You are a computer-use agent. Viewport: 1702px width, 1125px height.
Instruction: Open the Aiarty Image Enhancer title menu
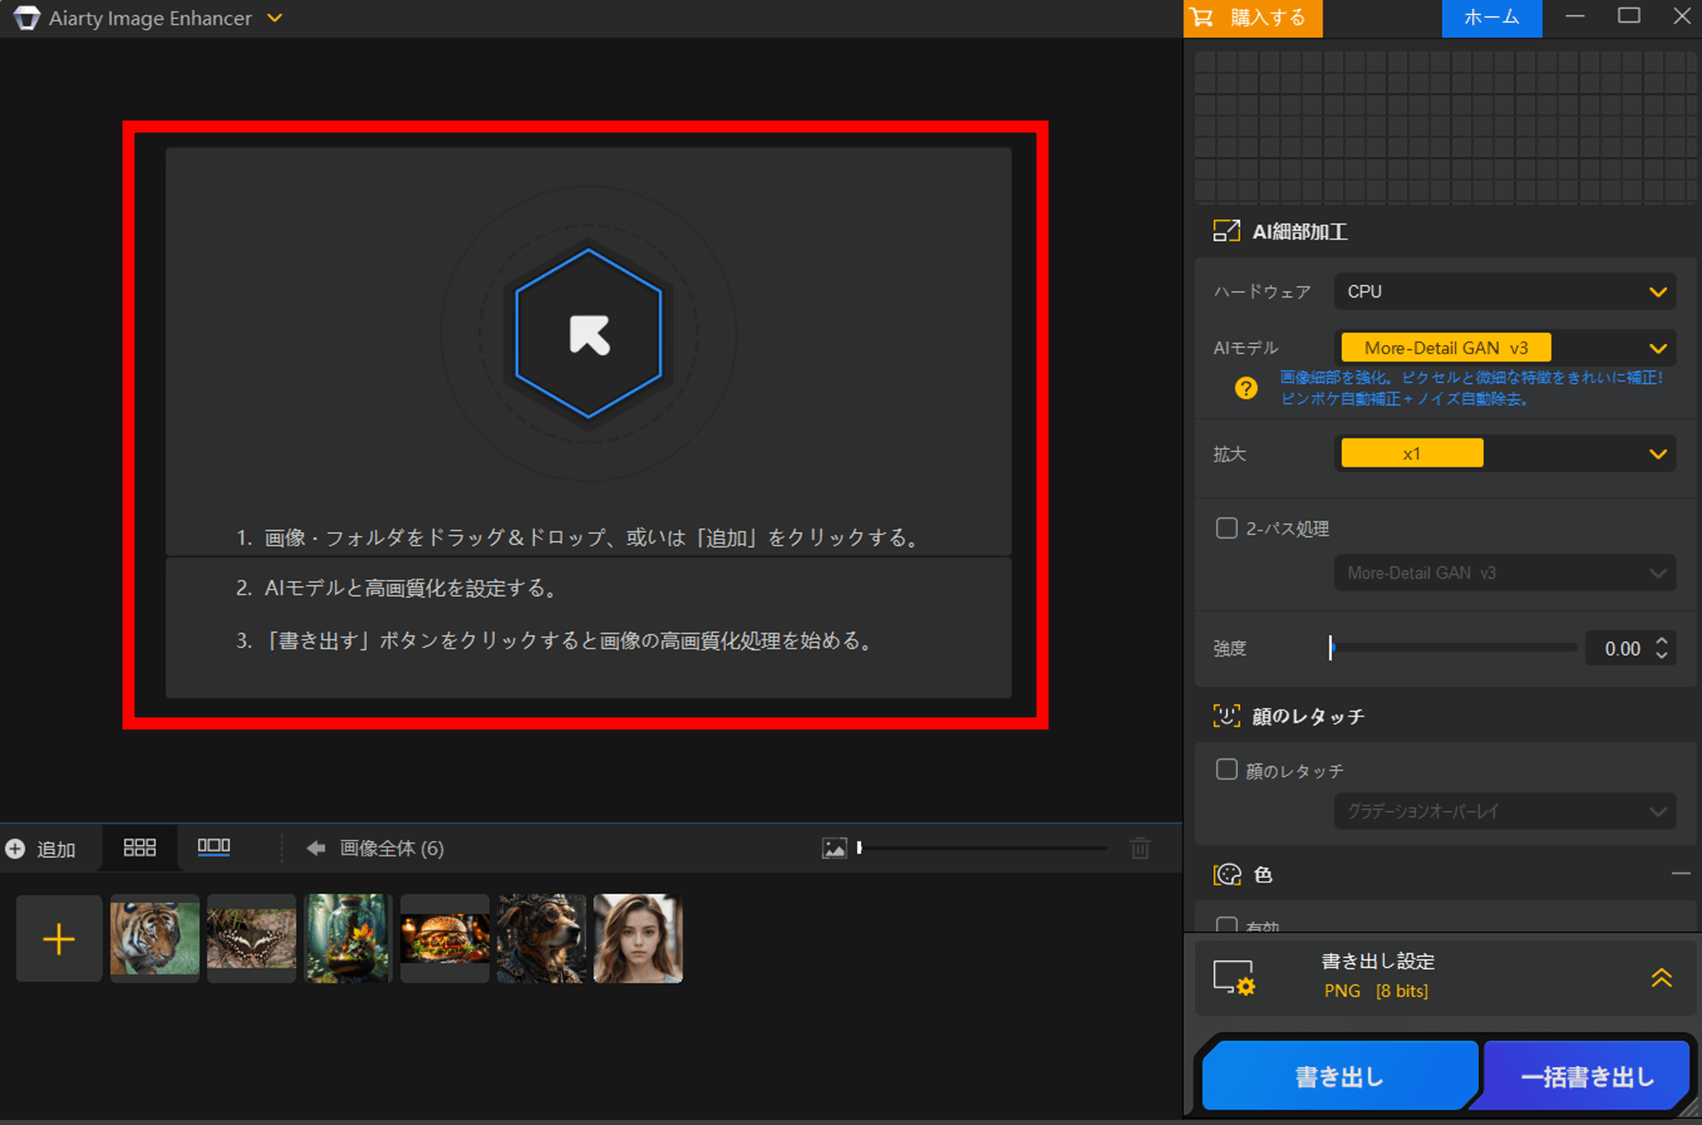275,18
